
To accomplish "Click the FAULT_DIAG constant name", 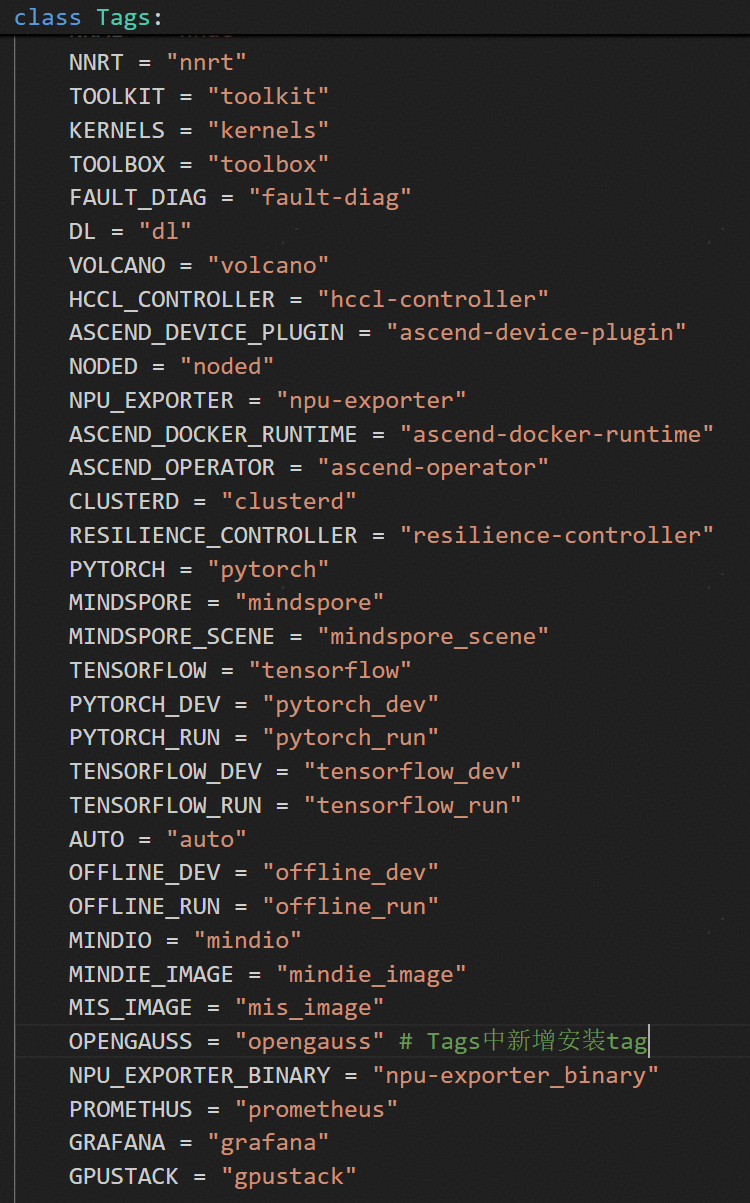I will 138,197.
